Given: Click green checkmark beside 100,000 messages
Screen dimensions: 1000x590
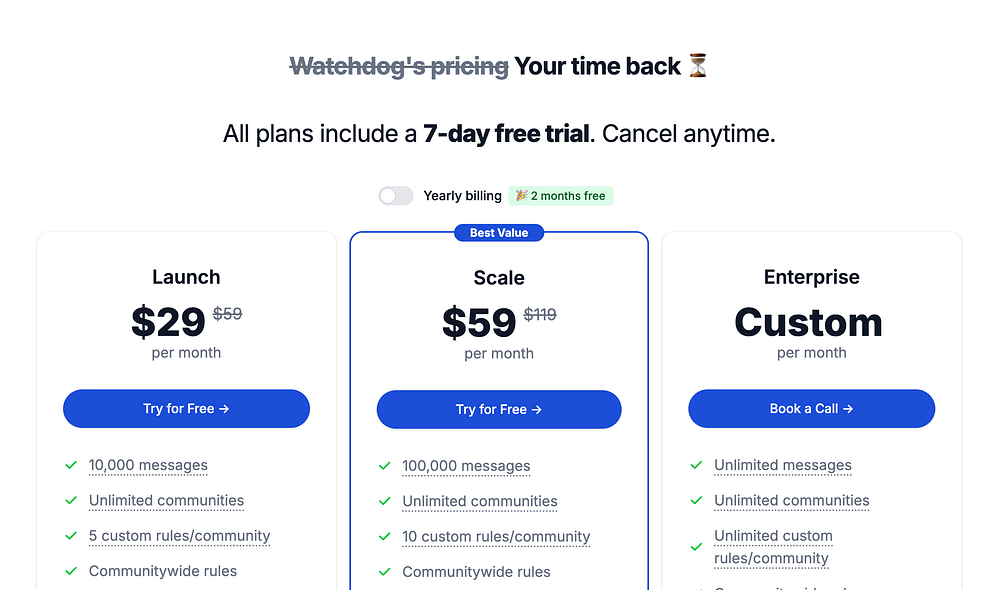Looking at the screenshot, I should click(385, 466).
